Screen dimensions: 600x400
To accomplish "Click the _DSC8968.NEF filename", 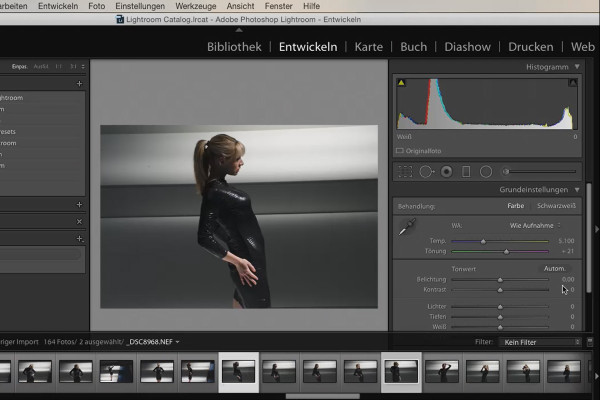I will [150, 342].
